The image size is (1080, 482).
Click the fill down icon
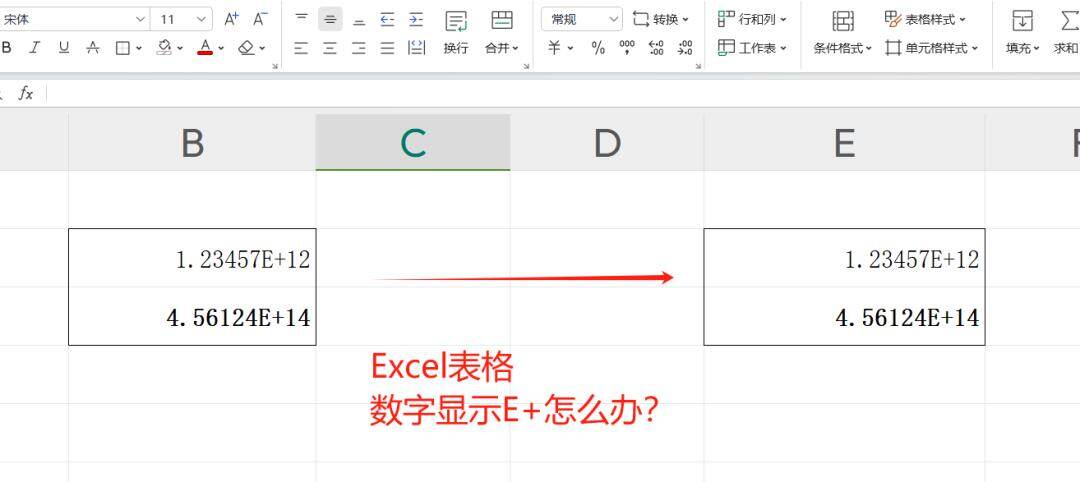pos(1022,21)
